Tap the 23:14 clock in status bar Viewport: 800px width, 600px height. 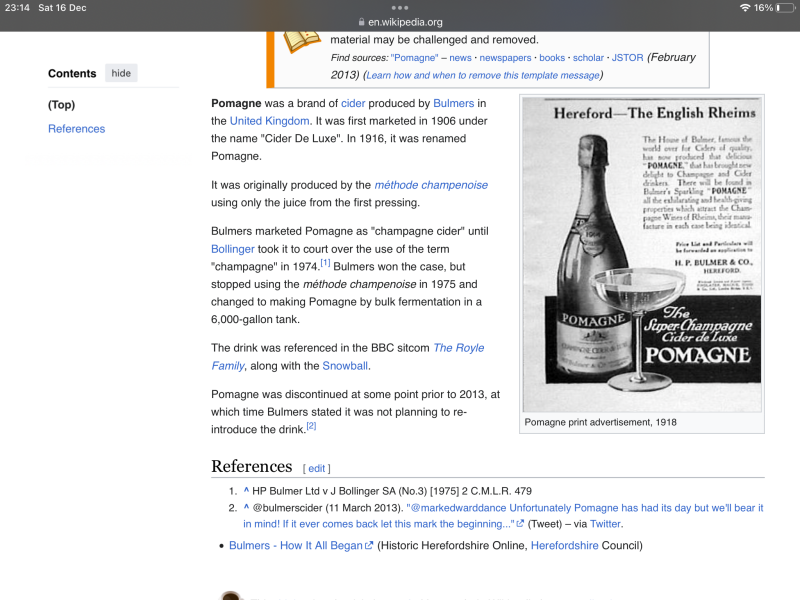pos(17,8)
